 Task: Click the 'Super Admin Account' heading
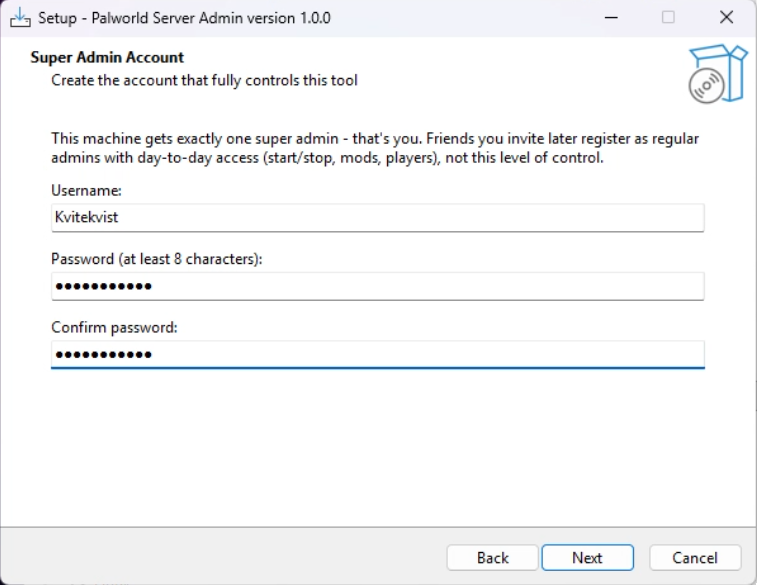pyautogui.click(x=107, y=57)
